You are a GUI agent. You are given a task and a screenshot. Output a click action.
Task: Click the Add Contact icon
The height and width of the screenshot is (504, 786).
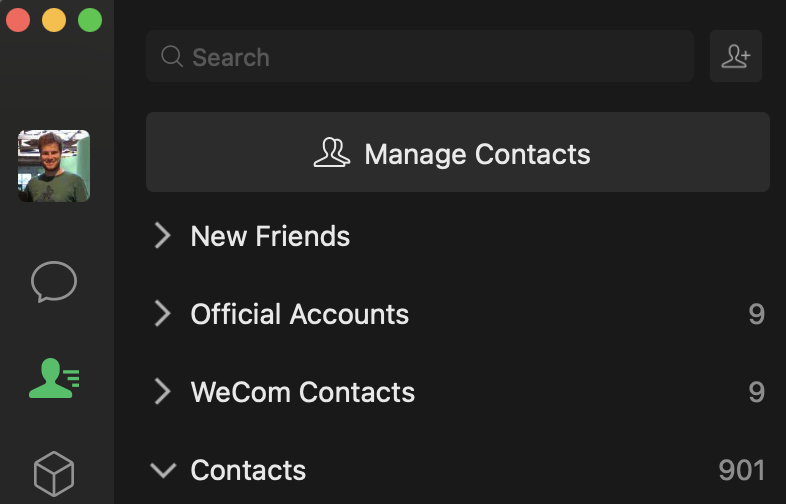point(736,56)
